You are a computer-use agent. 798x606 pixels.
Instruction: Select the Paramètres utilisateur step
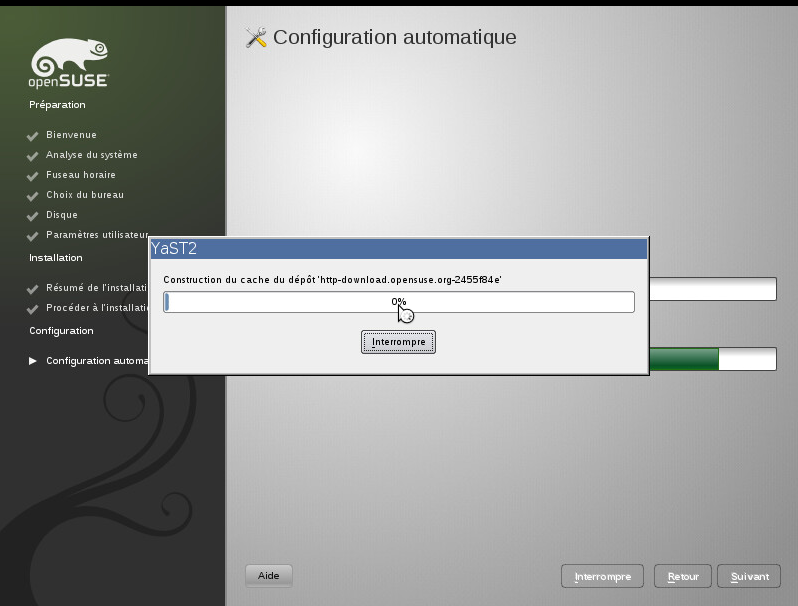point(97,235)
